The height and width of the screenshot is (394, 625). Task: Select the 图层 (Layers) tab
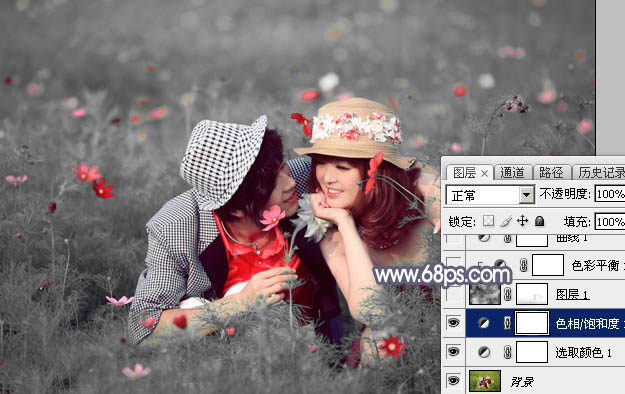[464, 173]
